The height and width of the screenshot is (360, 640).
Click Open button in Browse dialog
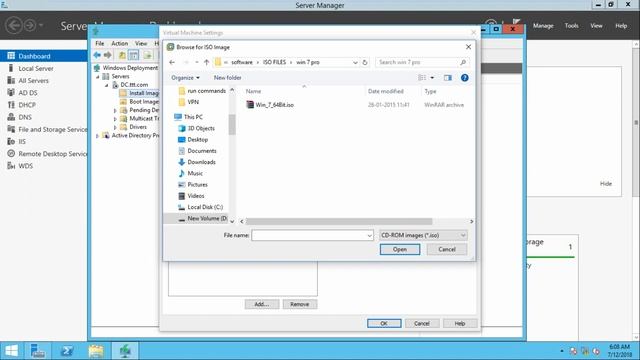400,249
